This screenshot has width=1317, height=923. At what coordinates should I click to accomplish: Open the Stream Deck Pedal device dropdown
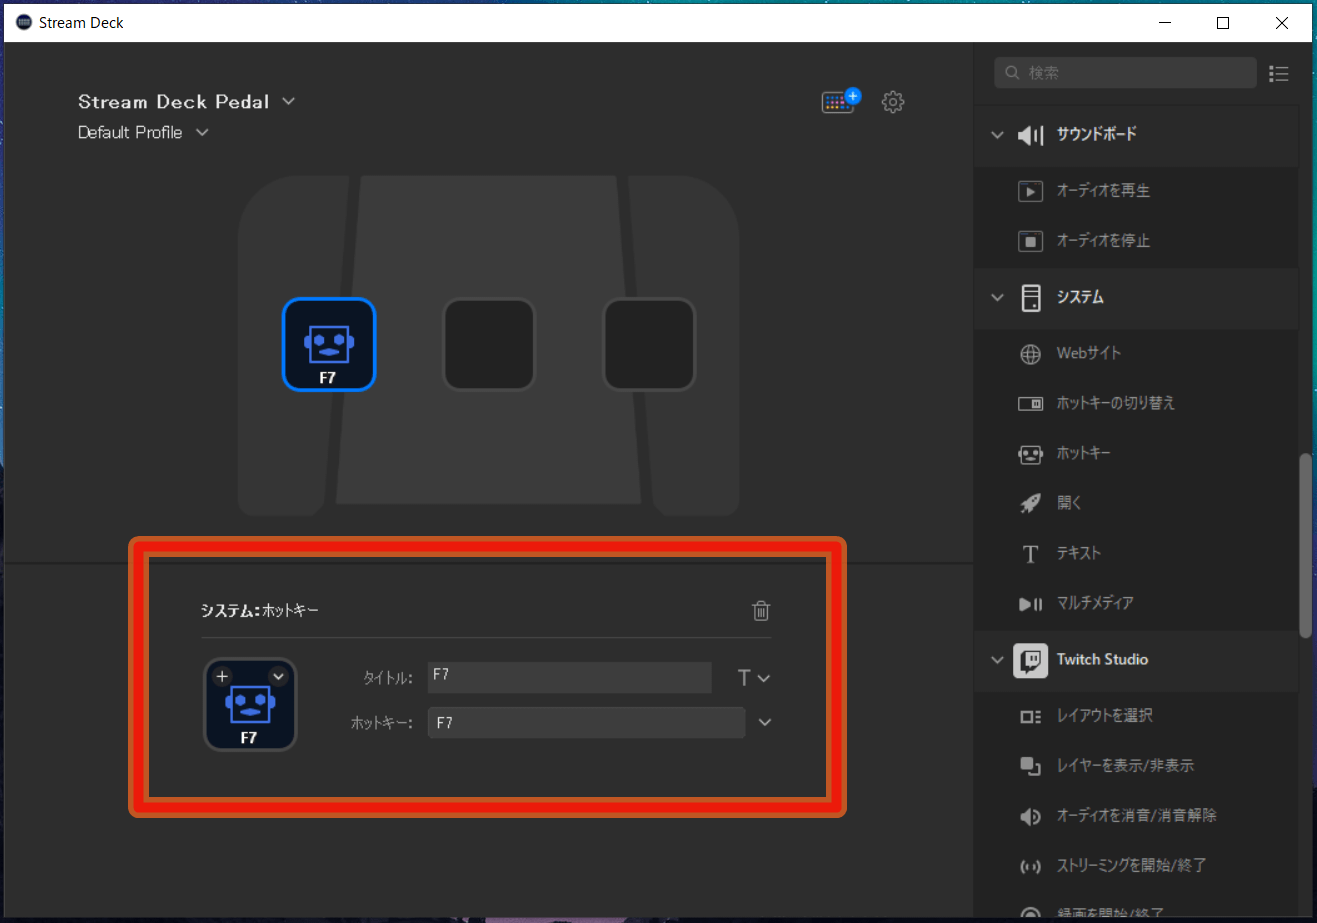click(186, 101)
